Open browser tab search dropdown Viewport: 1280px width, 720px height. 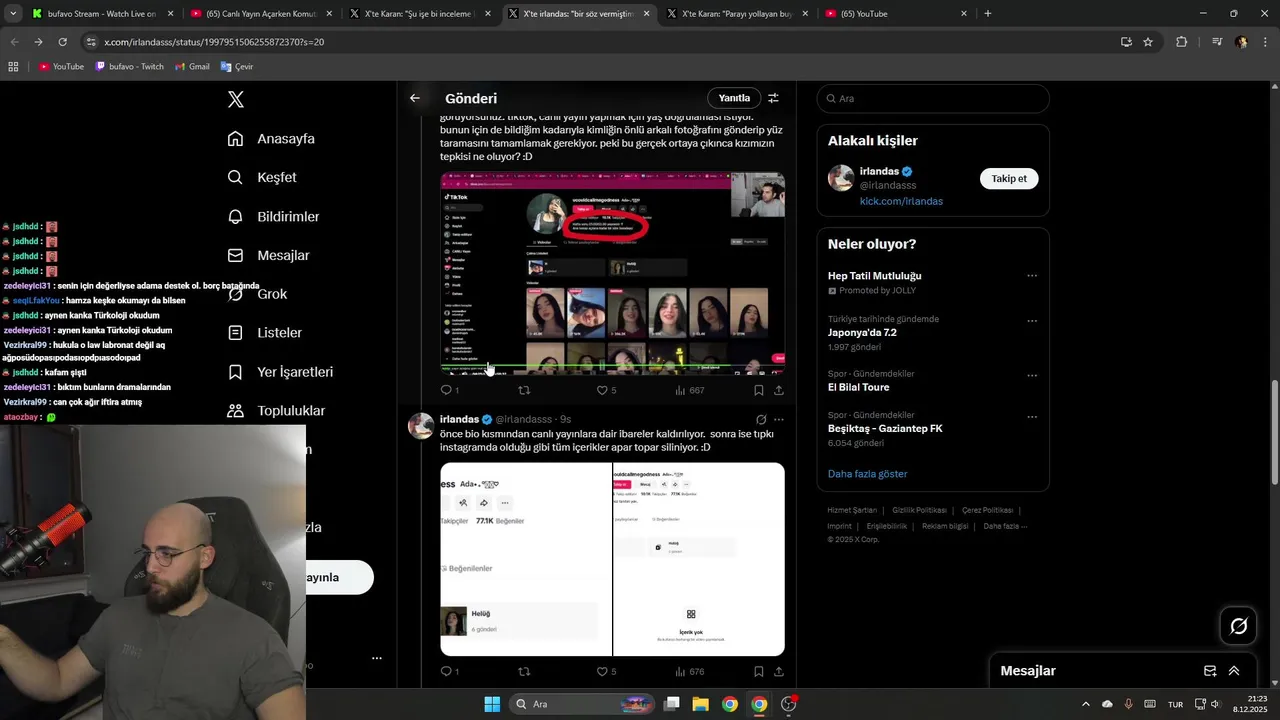pos(13,14)
